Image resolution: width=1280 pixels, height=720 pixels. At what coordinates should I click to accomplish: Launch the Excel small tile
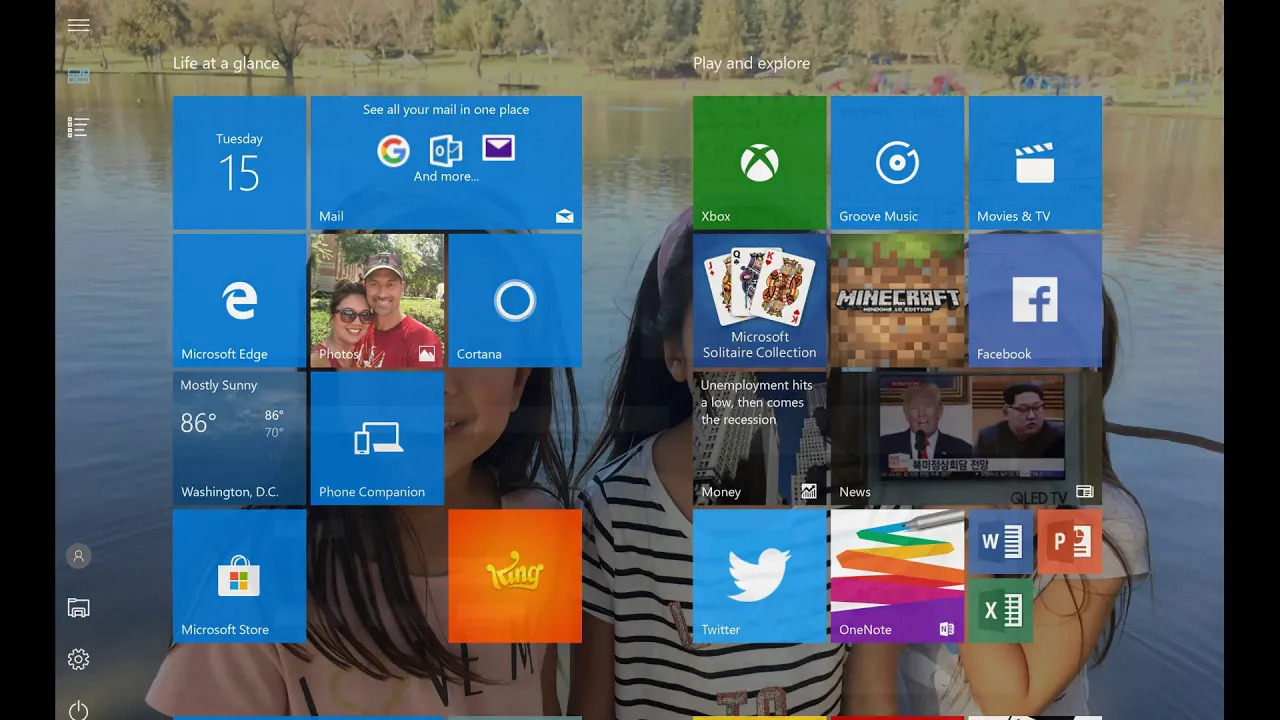pyautogui.click(x=1001, y=610)
